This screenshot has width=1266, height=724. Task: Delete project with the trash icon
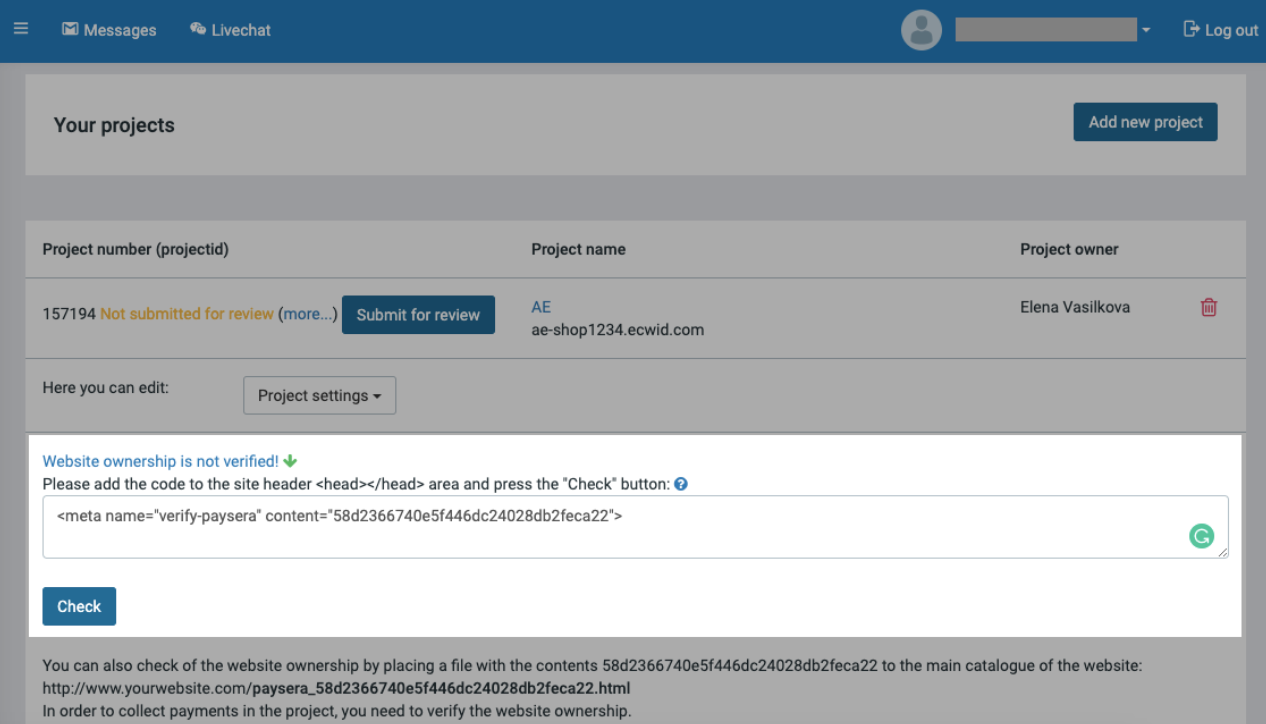point(1209,308)
